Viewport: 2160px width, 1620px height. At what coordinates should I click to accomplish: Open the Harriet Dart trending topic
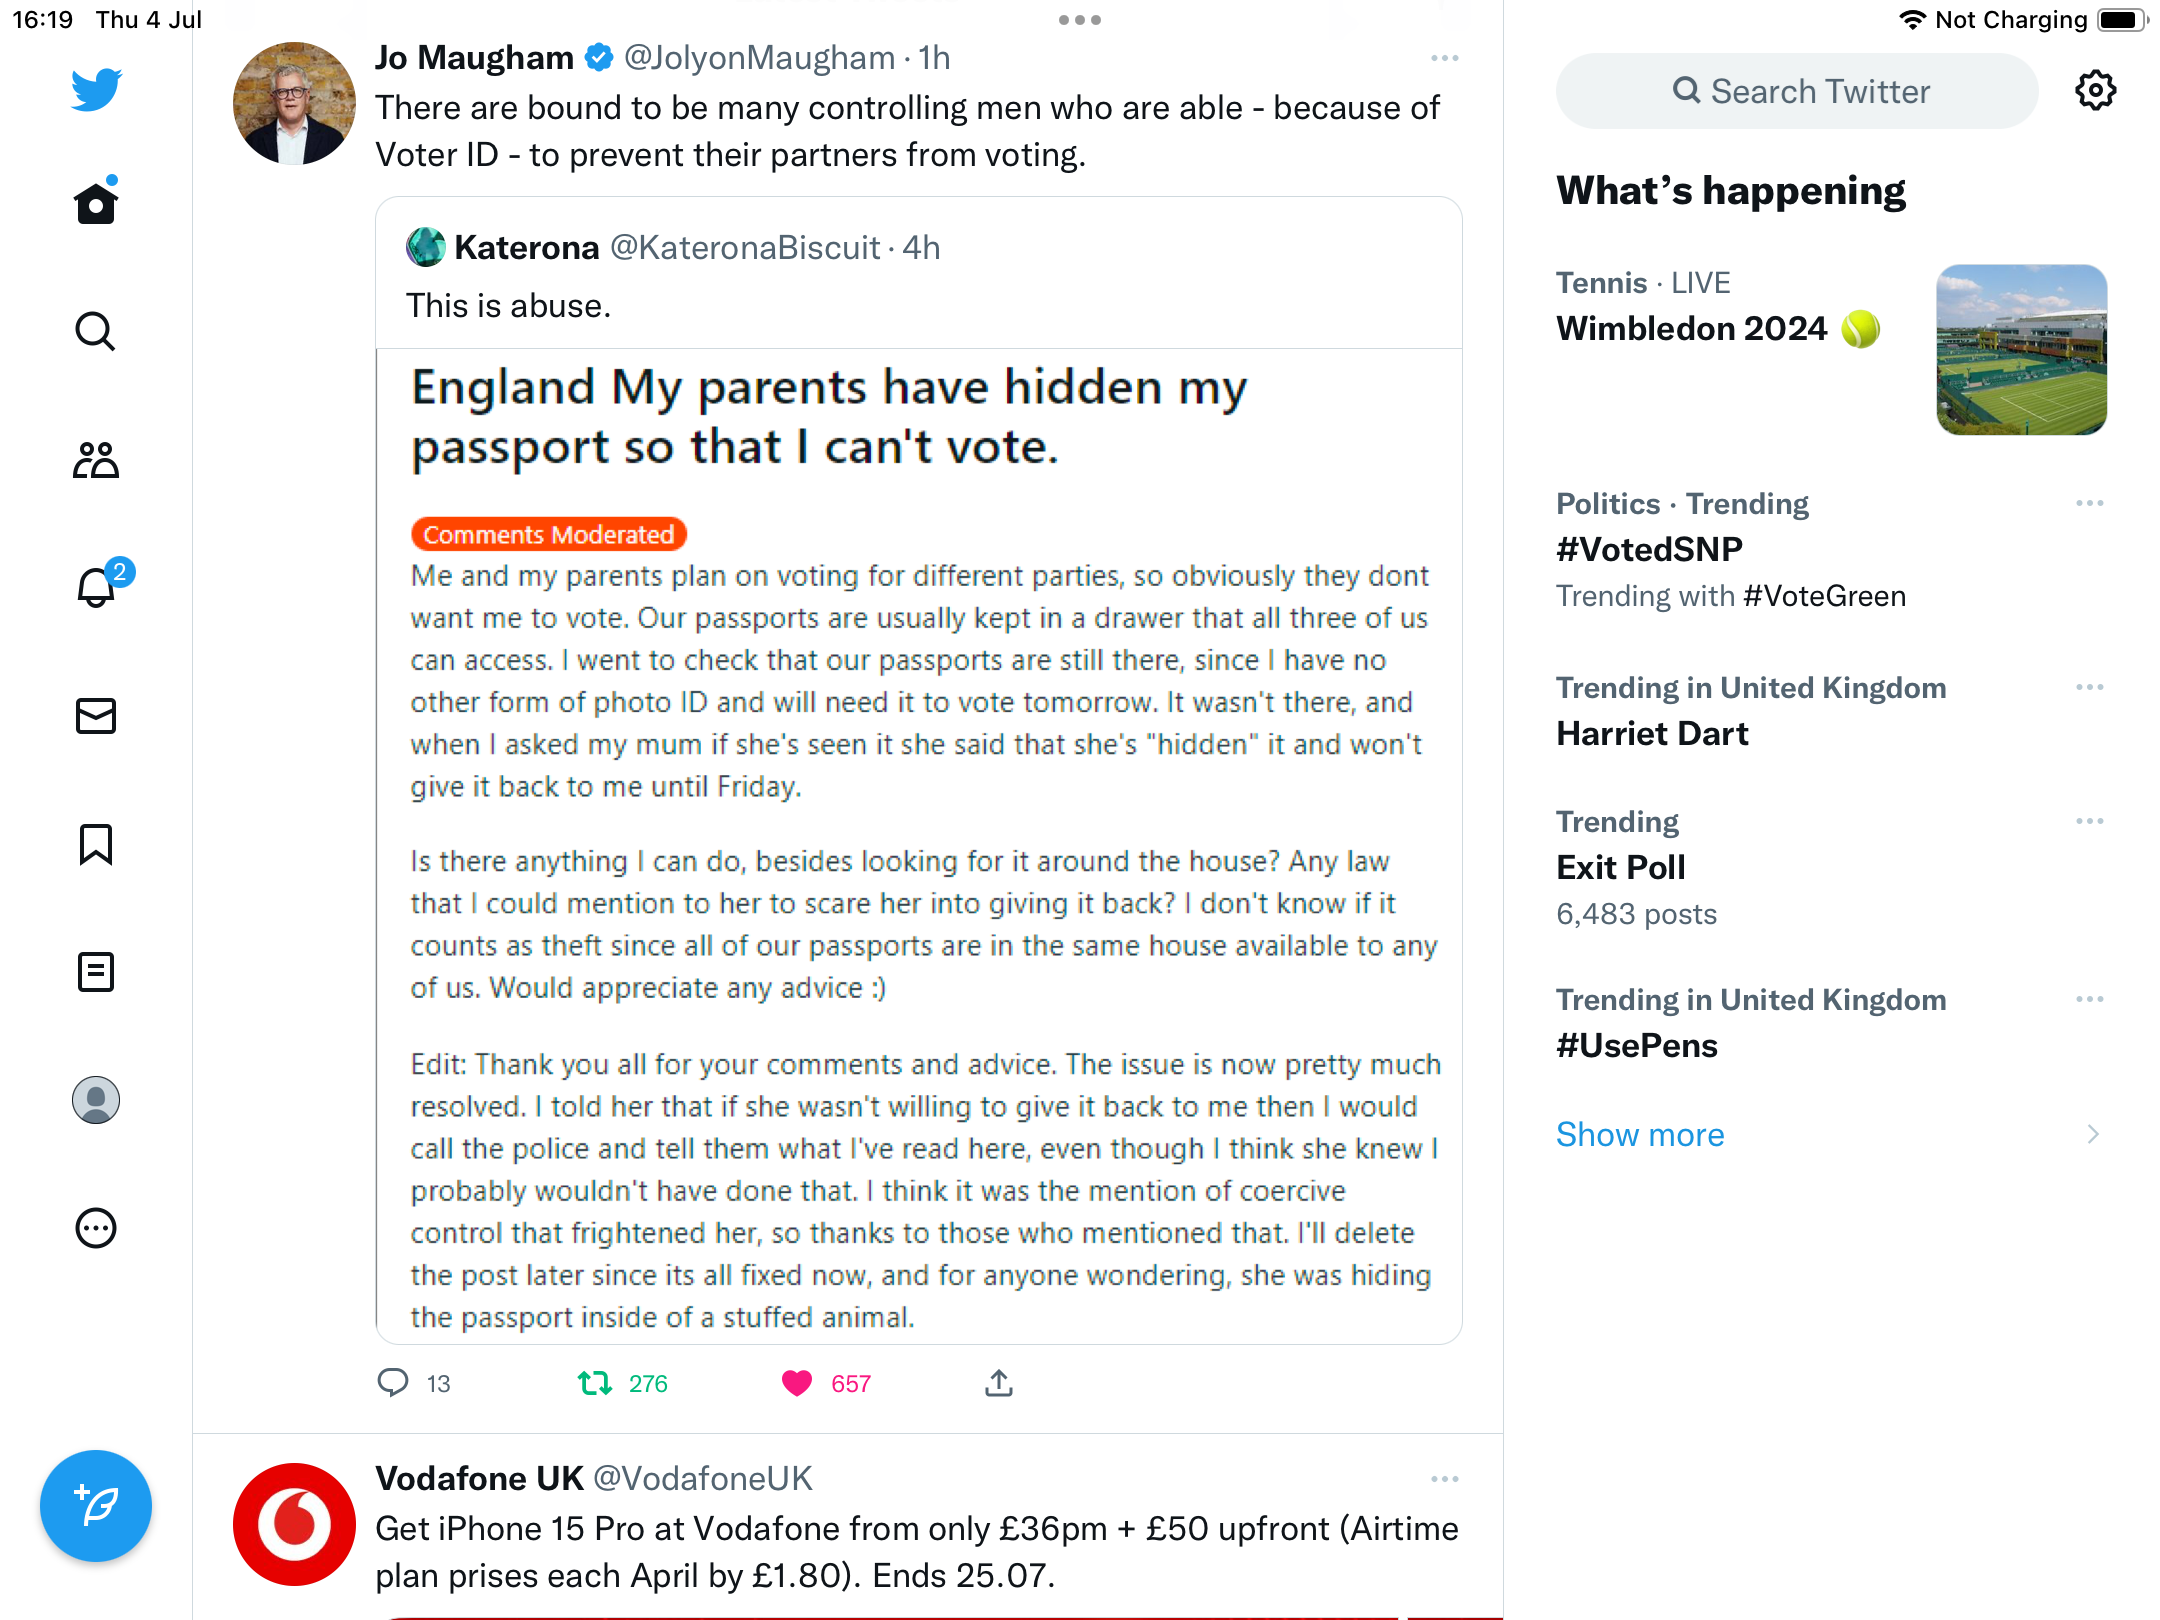[x=1652, y=733]
